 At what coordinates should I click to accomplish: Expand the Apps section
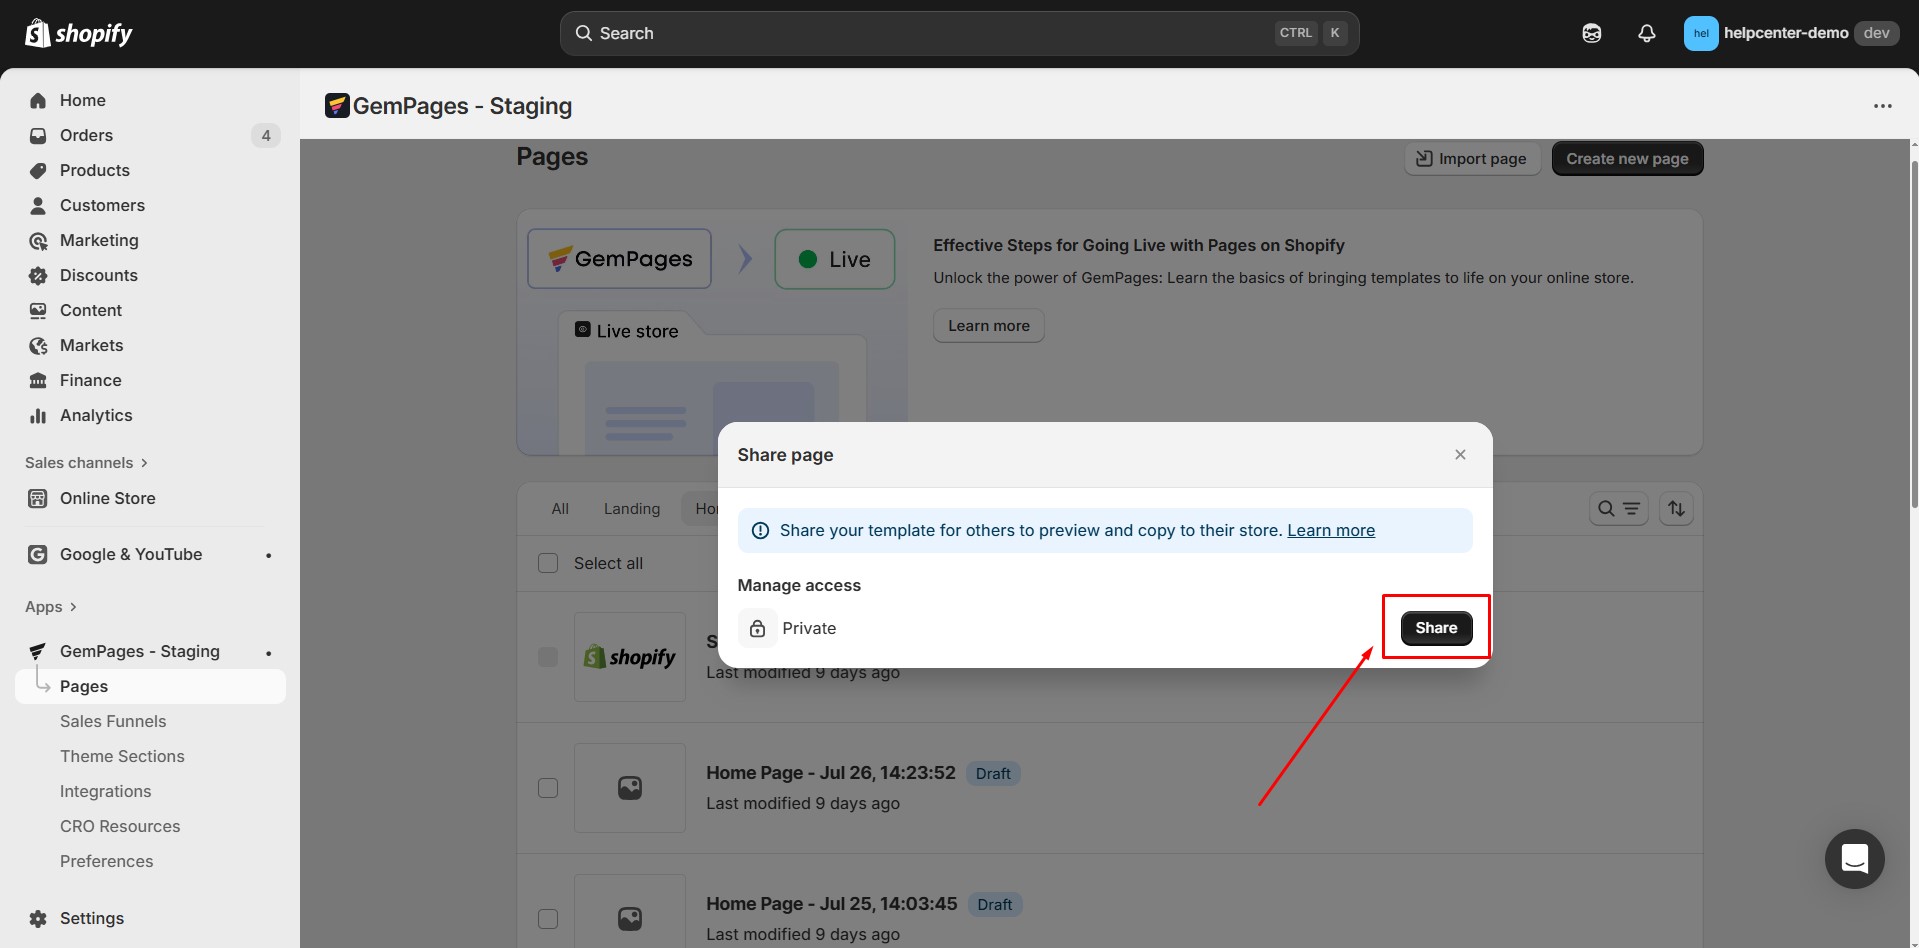point(51,607)
